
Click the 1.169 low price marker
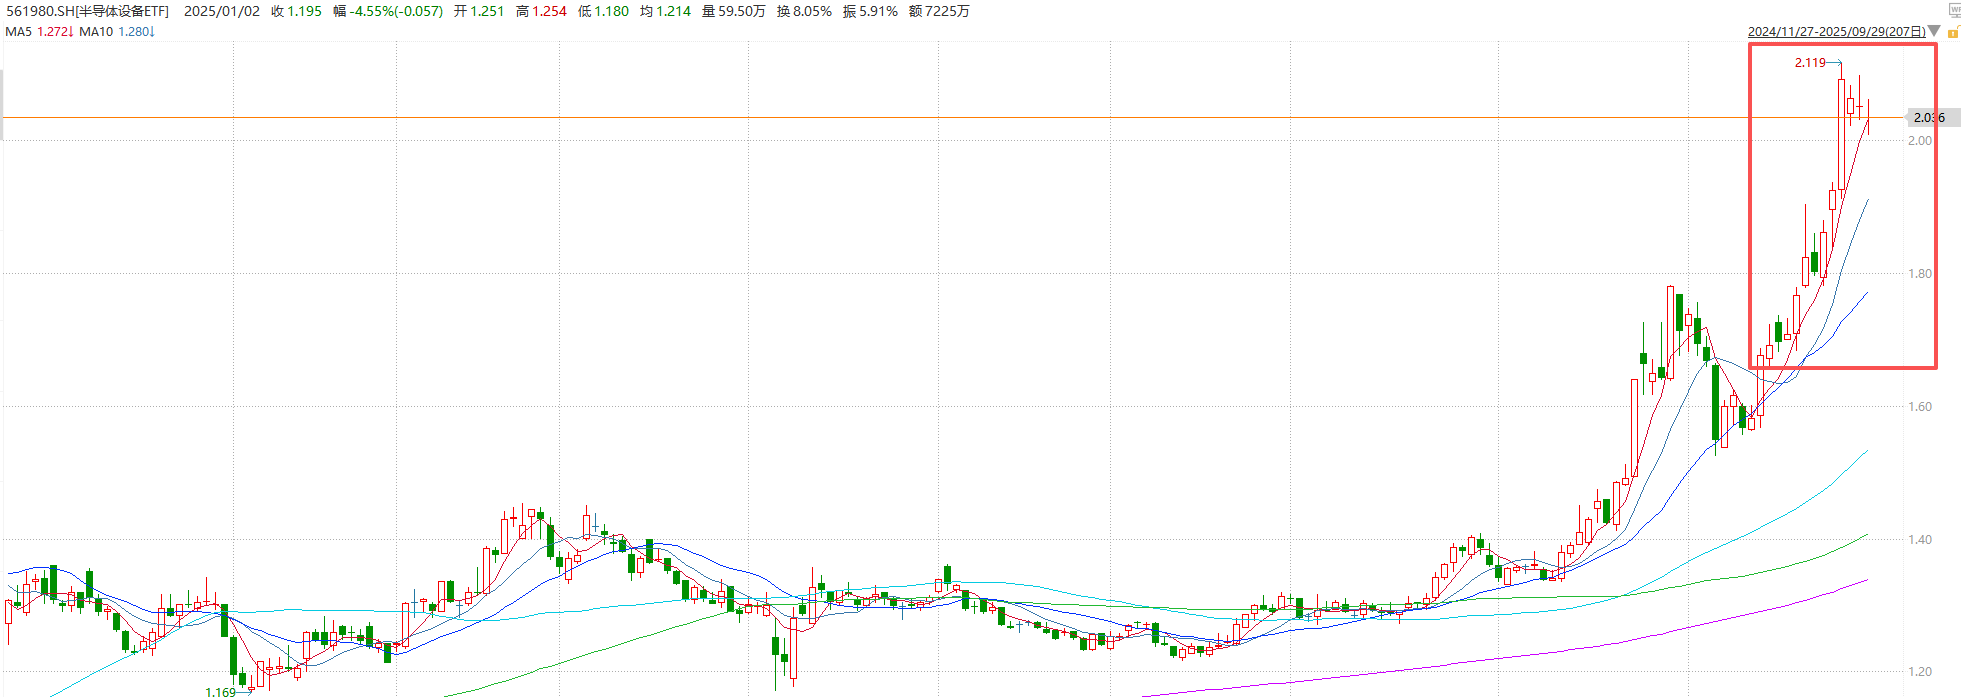[x=220, y=691]
